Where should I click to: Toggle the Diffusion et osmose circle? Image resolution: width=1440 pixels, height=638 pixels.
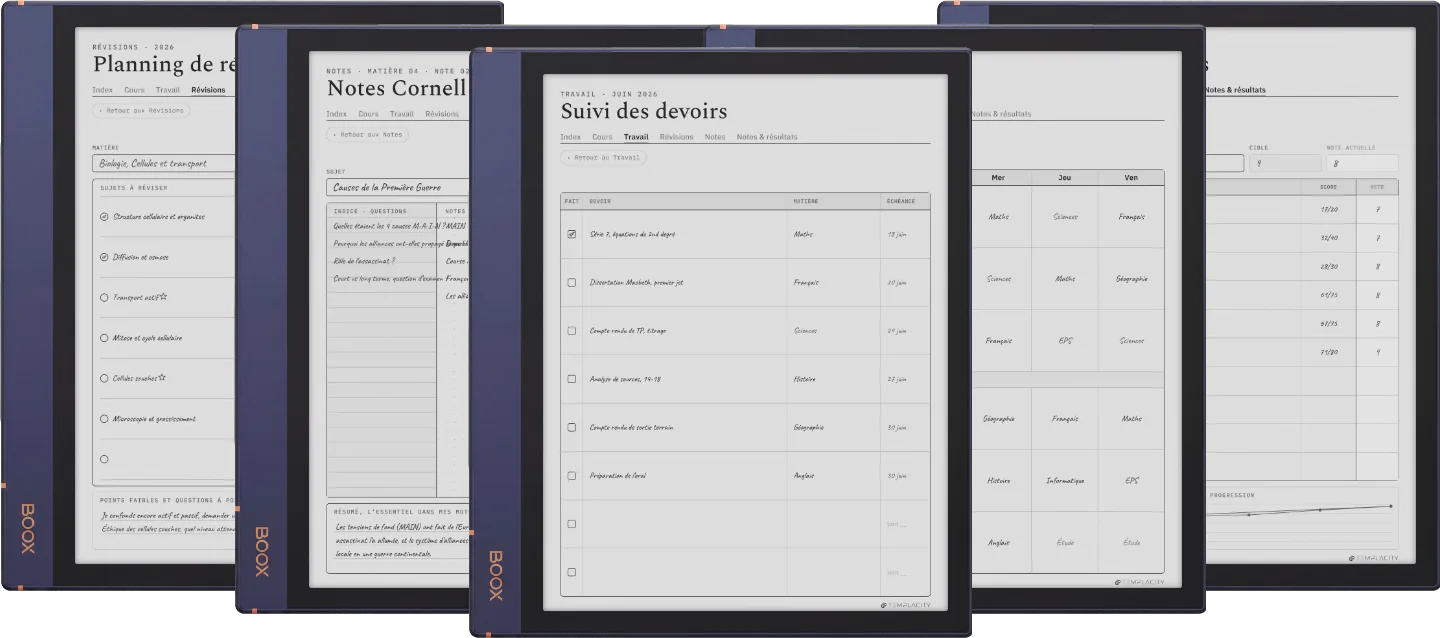point(104,257)
